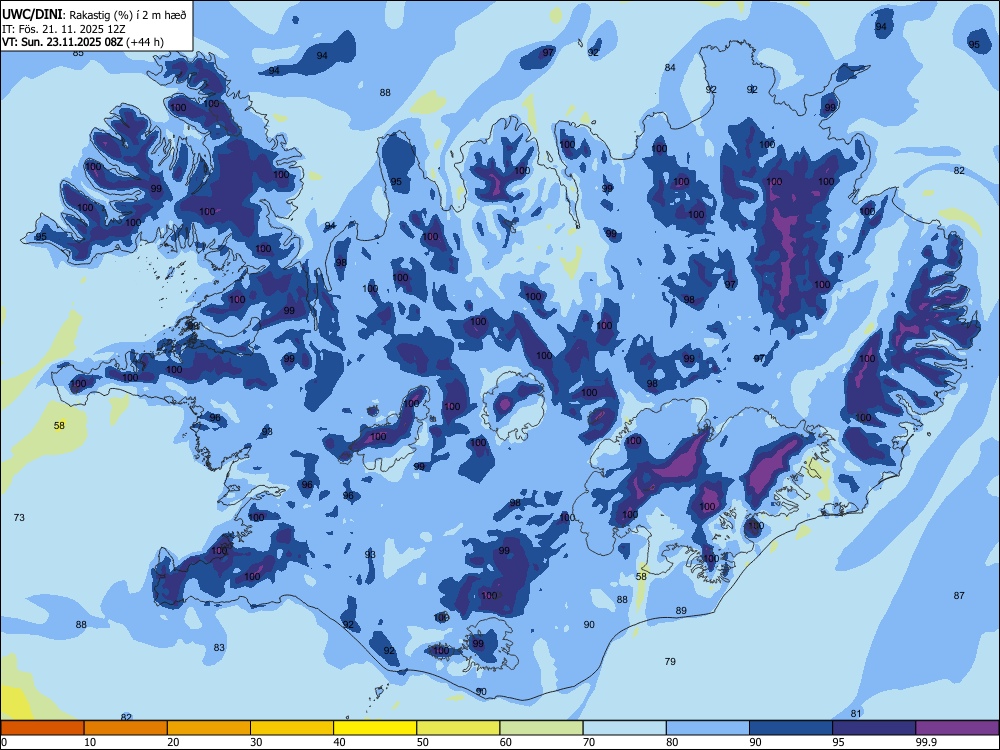This screenshot has height=750, width=1000.
Task: Click the legend tick label '30' under the colorbar
Action: pyautogui.click(x=256, y=742)
